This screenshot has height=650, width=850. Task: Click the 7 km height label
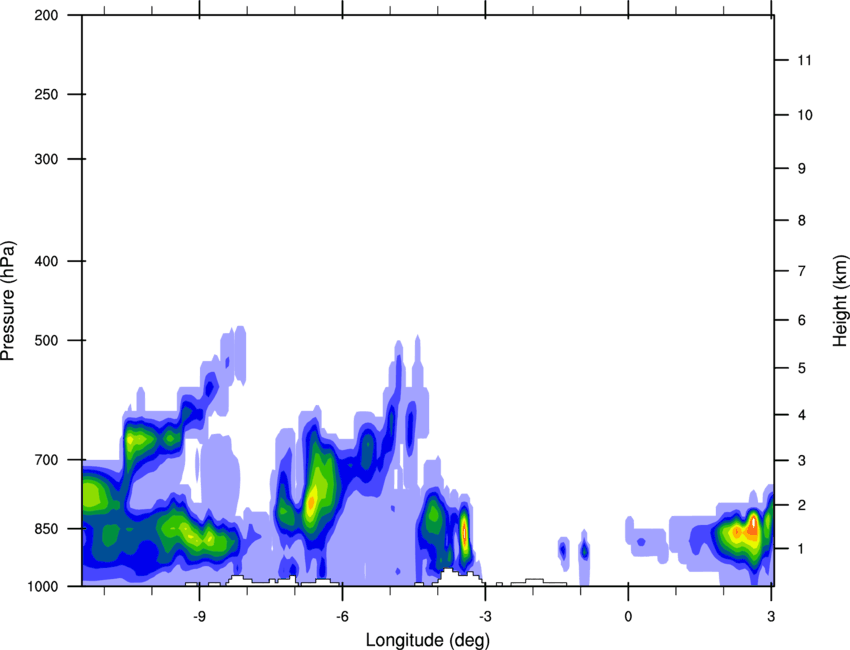click(802, 271)
